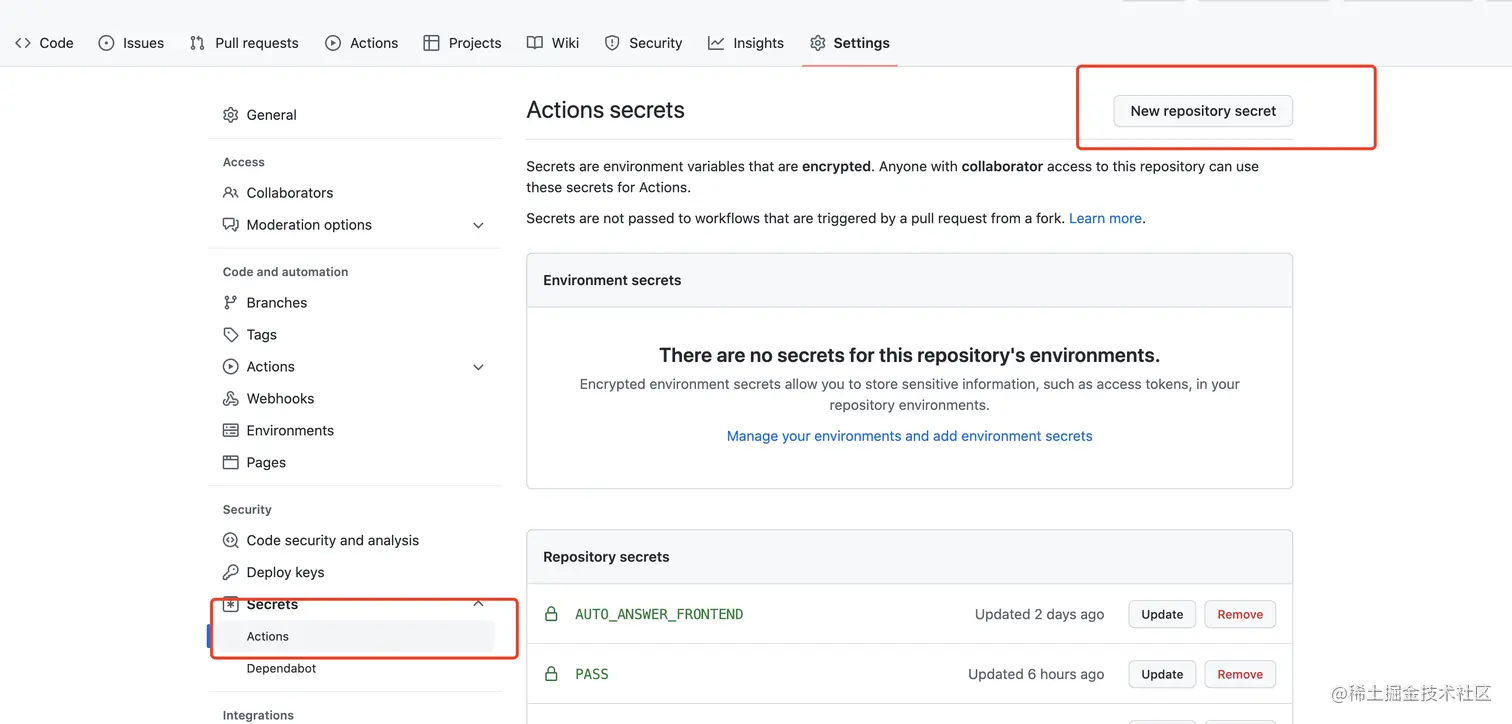Viewport: 1512px width, 724px height.
Task: Remove the PASS secret
Action: click(x=1240, y=674)
